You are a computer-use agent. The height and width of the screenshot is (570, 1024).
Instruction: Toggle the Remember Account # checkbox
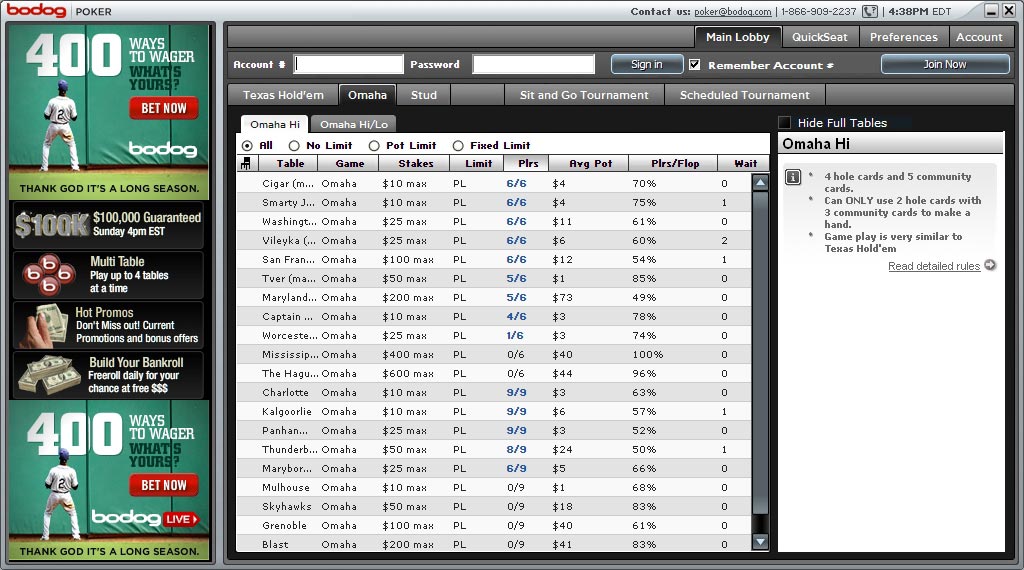[x=694, y=65]
